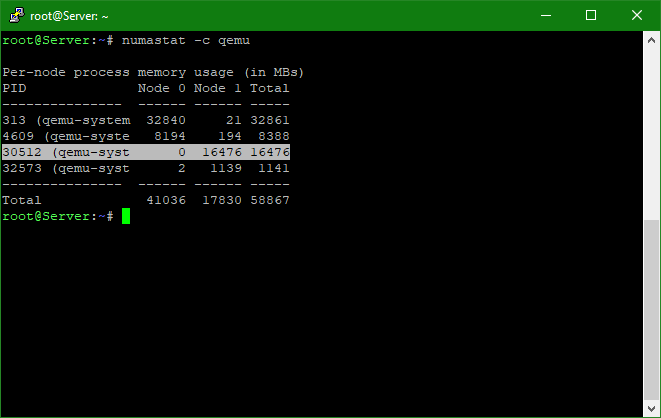Image resolution: width=661 pixels, height=418 pixels.
Task: Click the bottom 'root@Server:~#' prompt
Action: 58,217
